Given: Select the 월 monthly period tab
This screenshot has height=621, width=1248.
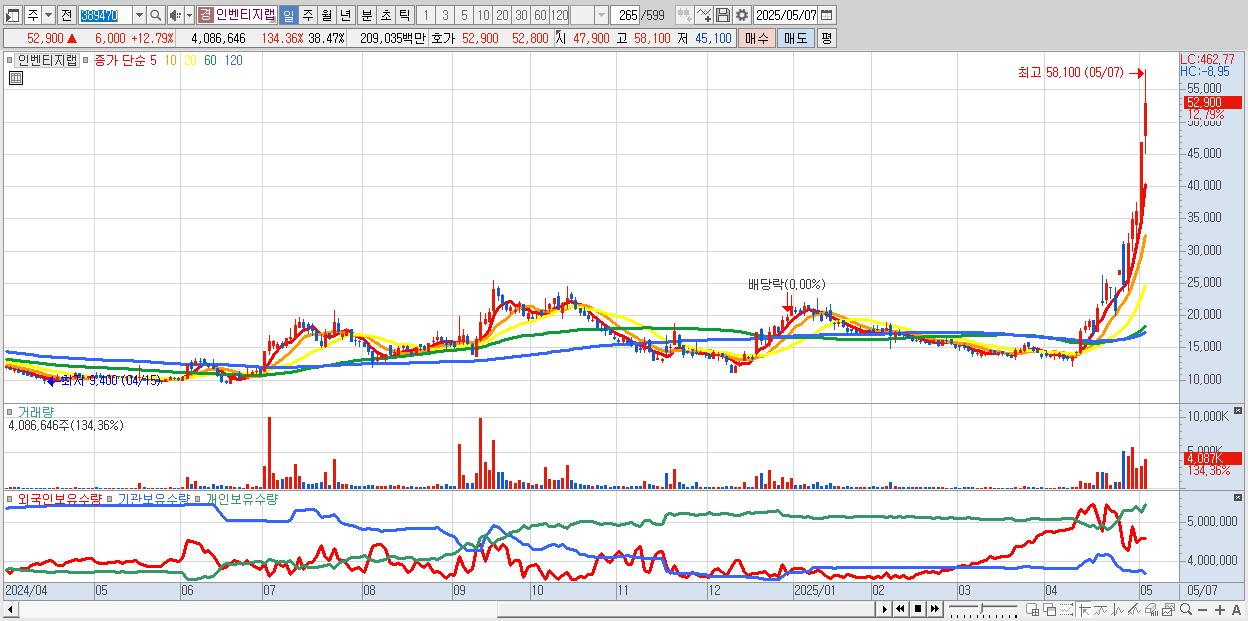Looking at the screenshot, I should click(326, 15).
